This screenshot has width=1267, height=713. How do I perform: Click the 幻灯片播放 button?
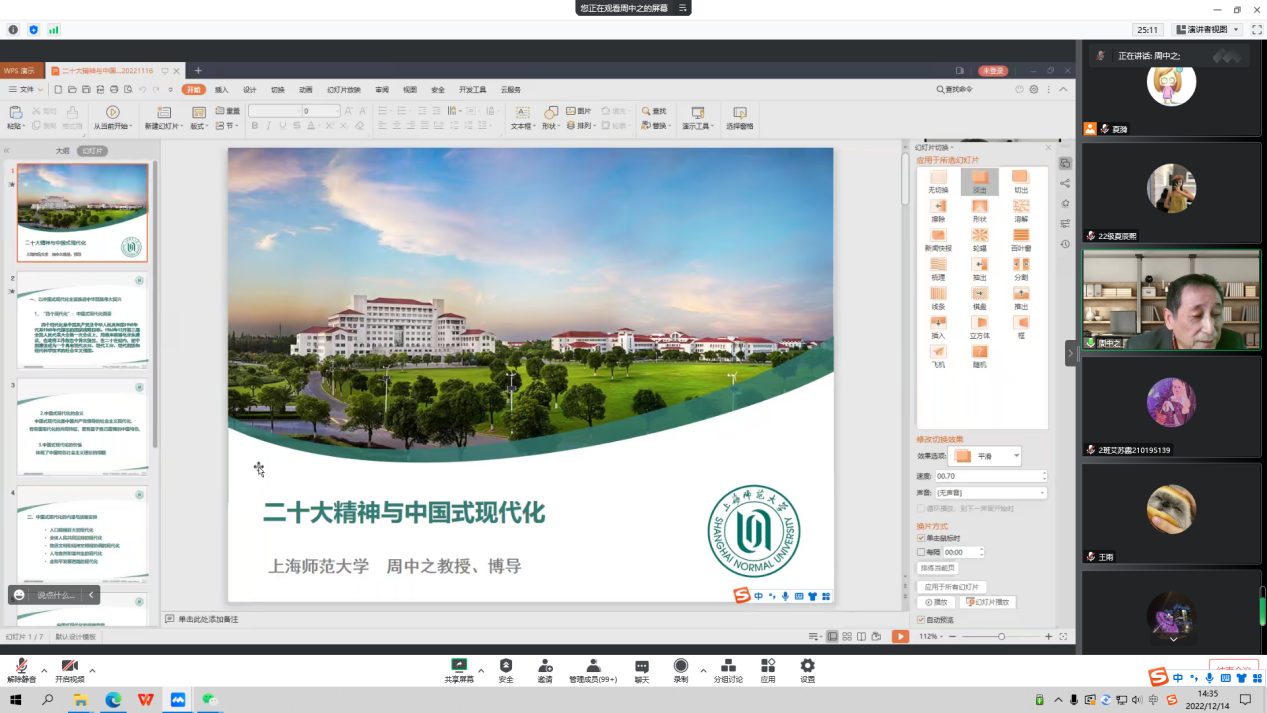point(987,602)
